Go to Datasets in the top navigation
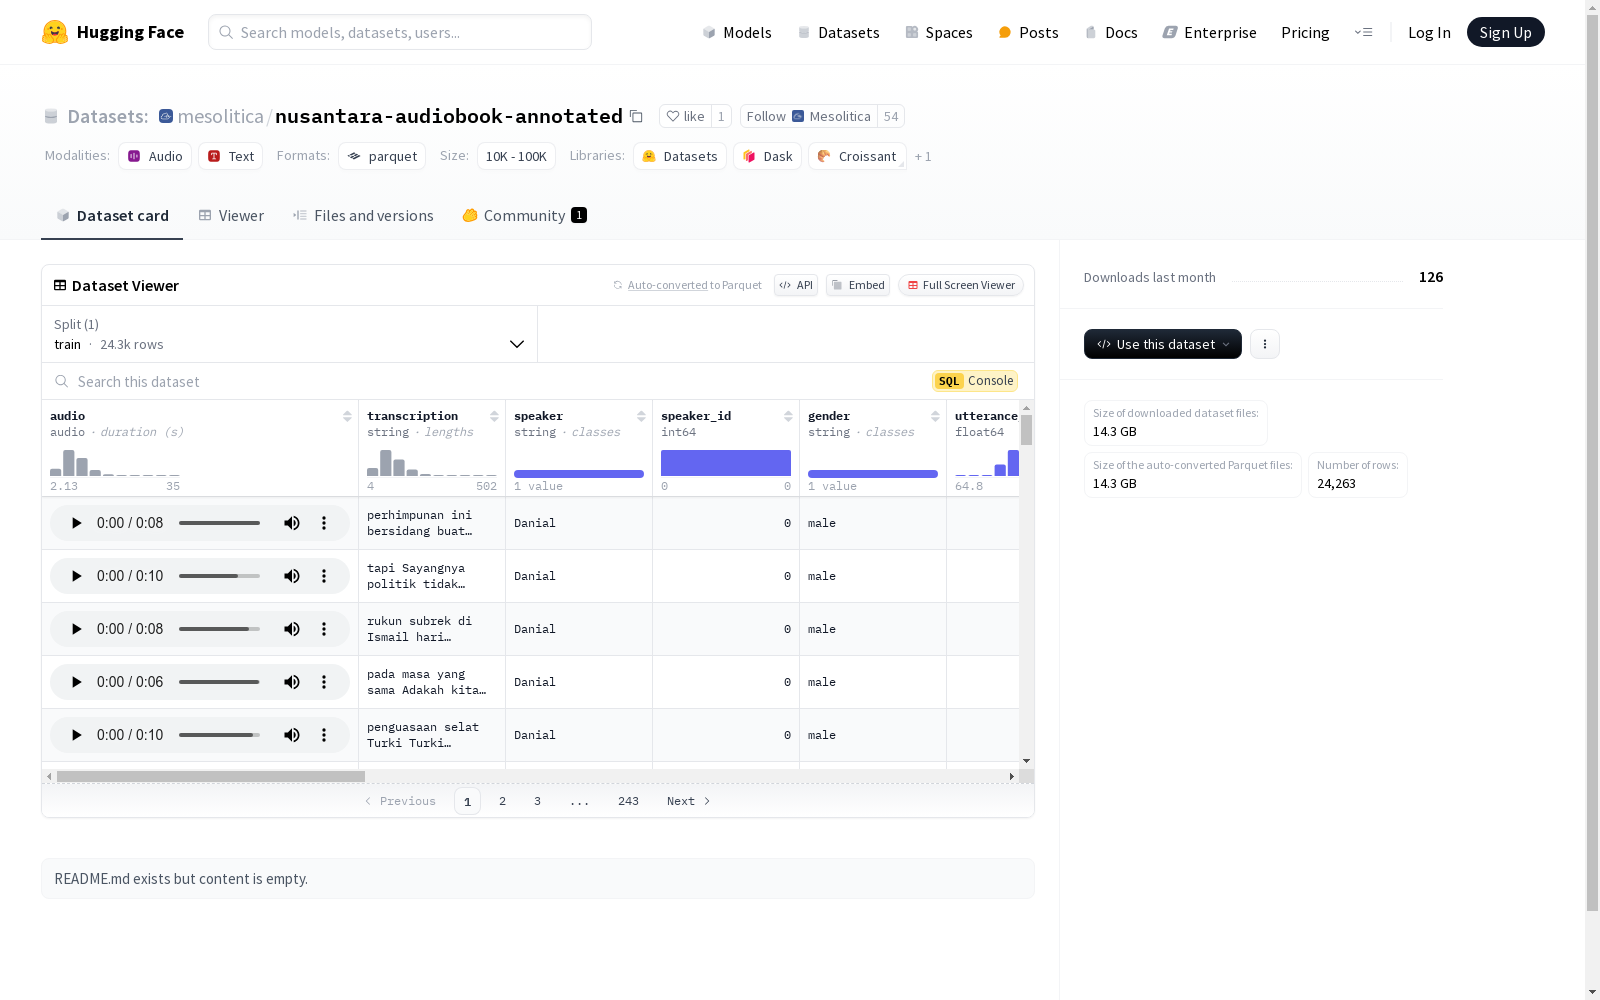The image size is (1600, 1000). [x=838, y=32]
